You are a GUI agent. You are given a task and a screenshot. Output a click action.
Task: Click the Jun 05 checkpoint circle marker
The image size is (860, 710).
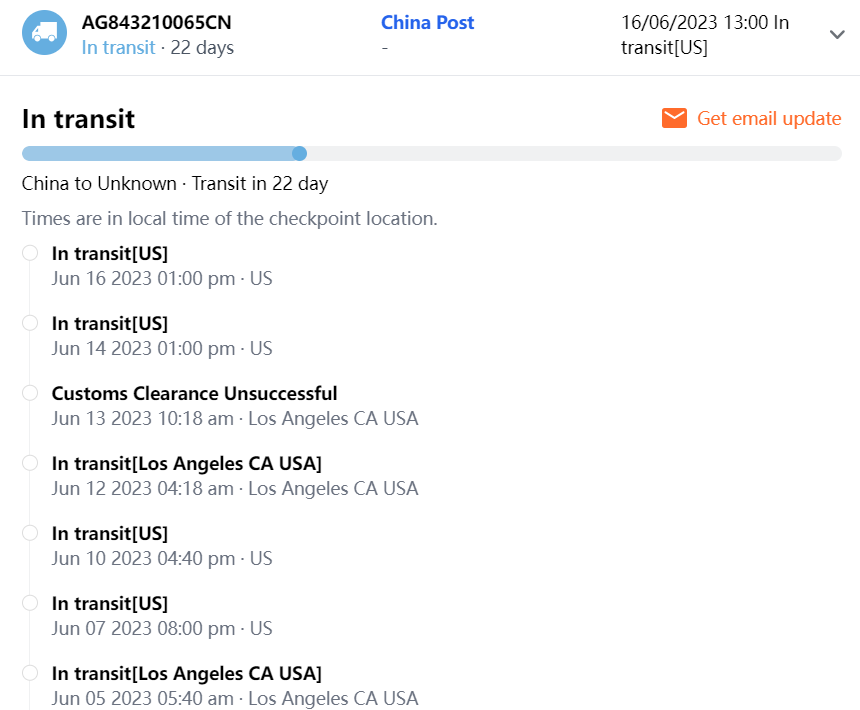point(30,673)
